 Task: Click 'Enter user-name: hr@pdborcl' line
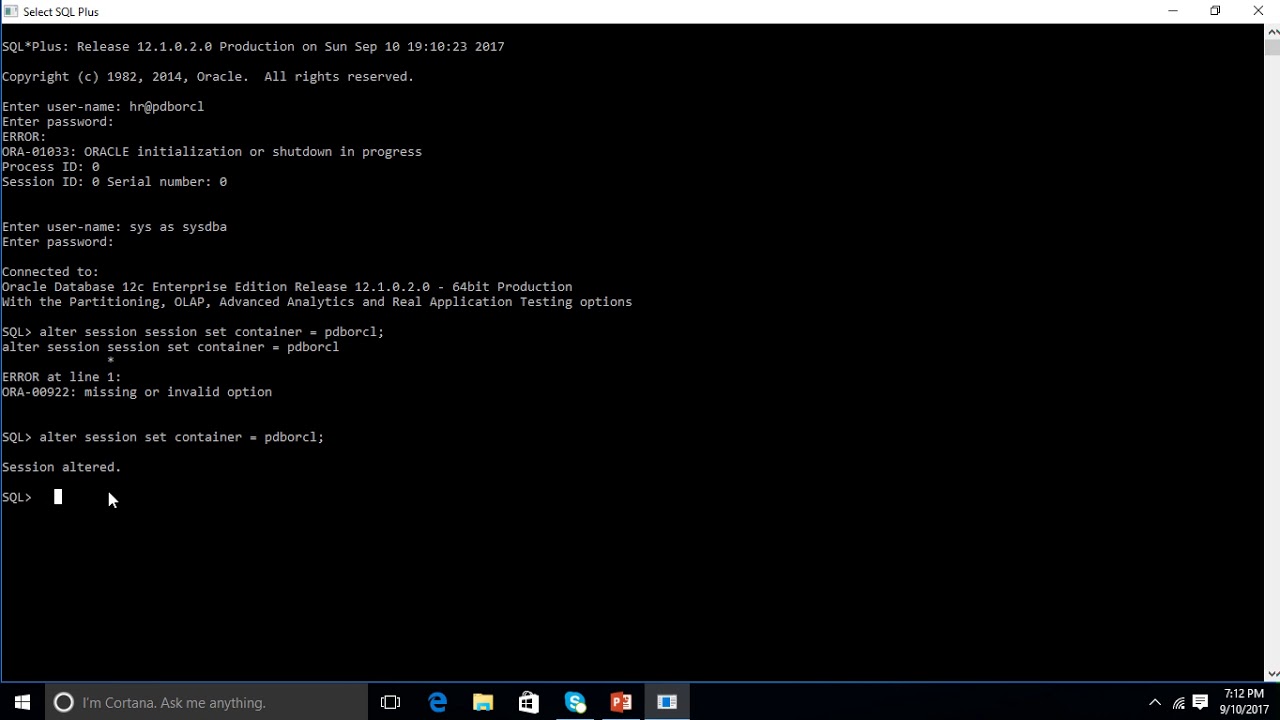coord(103,107)
